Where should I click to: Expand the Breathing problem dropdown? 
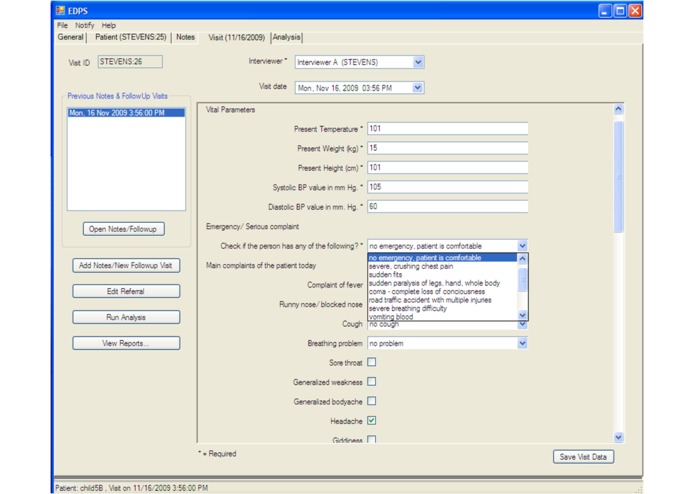pyautogui.click(x=522, y=343)
